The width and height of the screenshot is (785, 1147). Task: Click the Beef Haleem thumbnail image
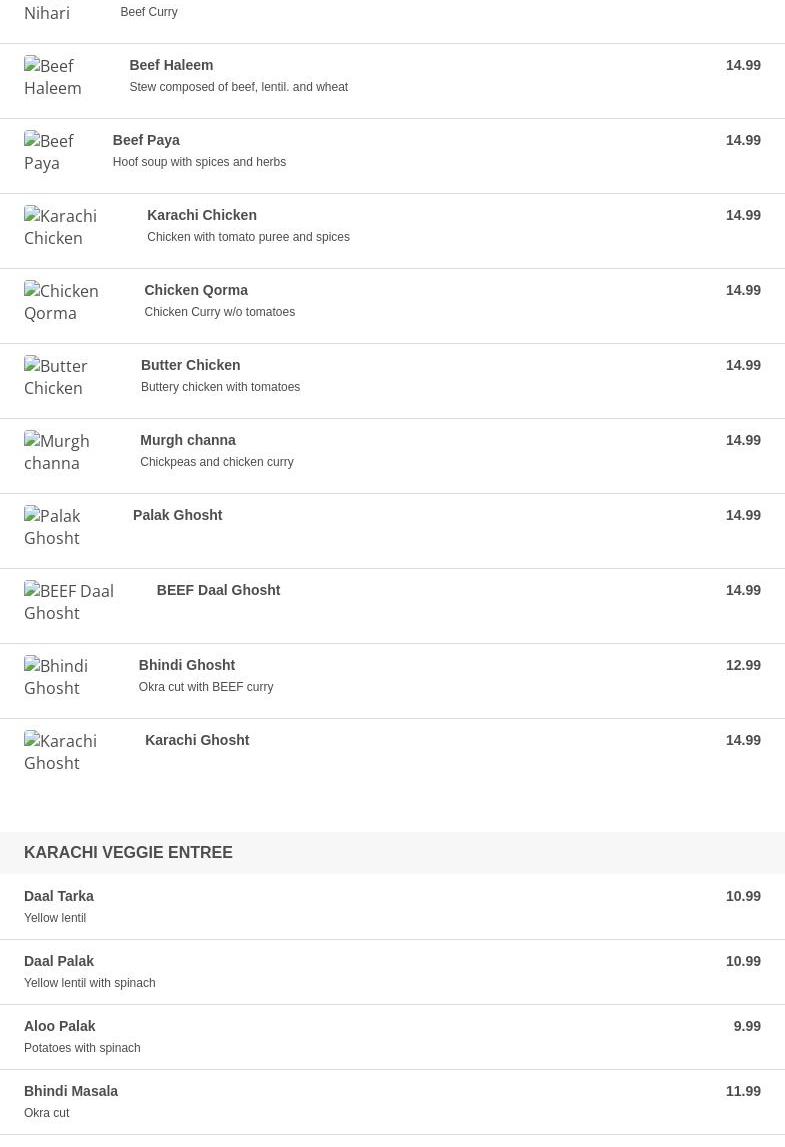click(53, 77)
